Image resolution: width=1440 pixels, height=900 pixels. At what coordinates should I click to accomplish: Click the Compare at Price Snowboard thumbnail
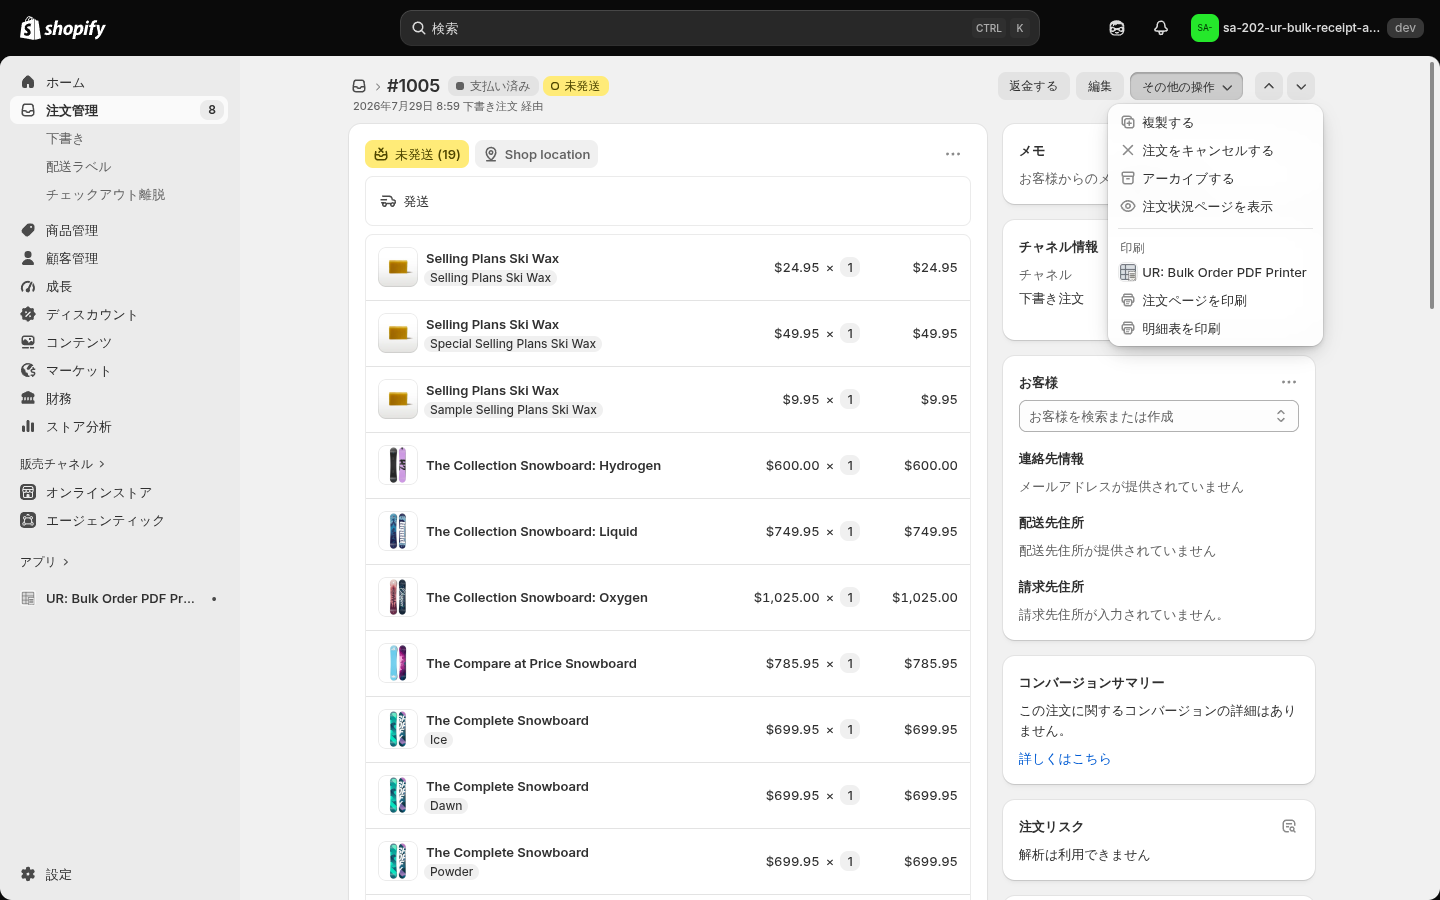coord(398,663)
